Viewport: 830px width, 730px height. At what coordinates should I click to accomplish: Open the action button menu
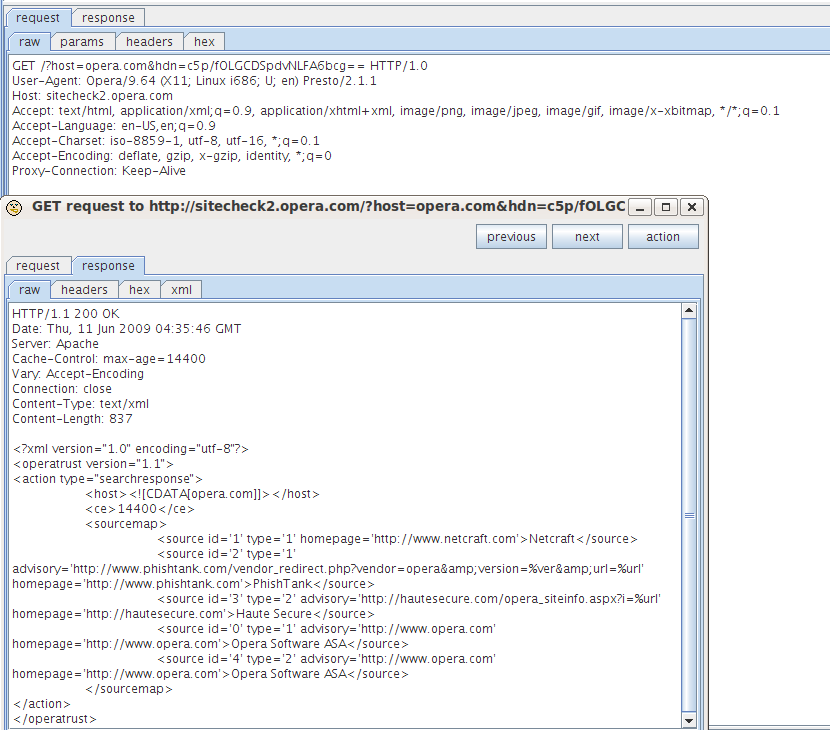pyautogui.click(x=663, y=237)
